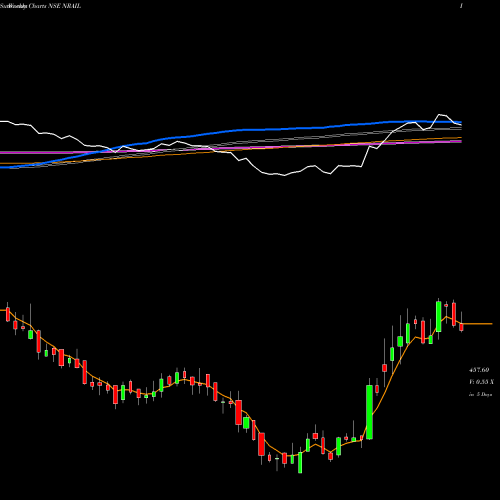Click the 457.69 price label
This screenshot has height=500, width=500.
[479, 370]
